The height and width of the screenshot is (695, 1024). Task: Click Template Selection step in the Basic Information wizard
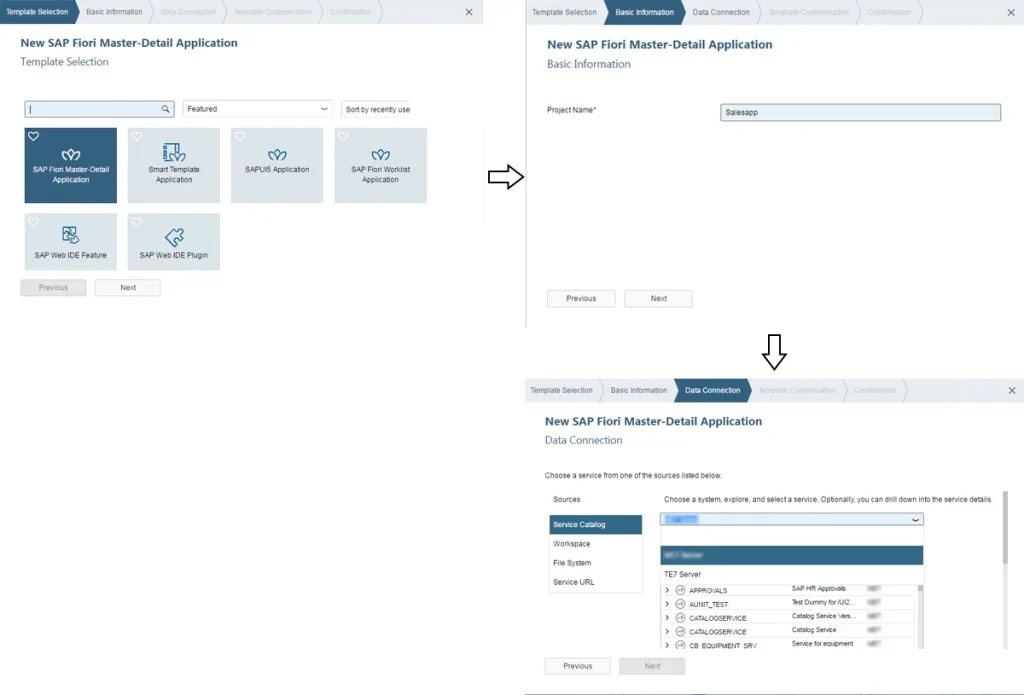564,12
